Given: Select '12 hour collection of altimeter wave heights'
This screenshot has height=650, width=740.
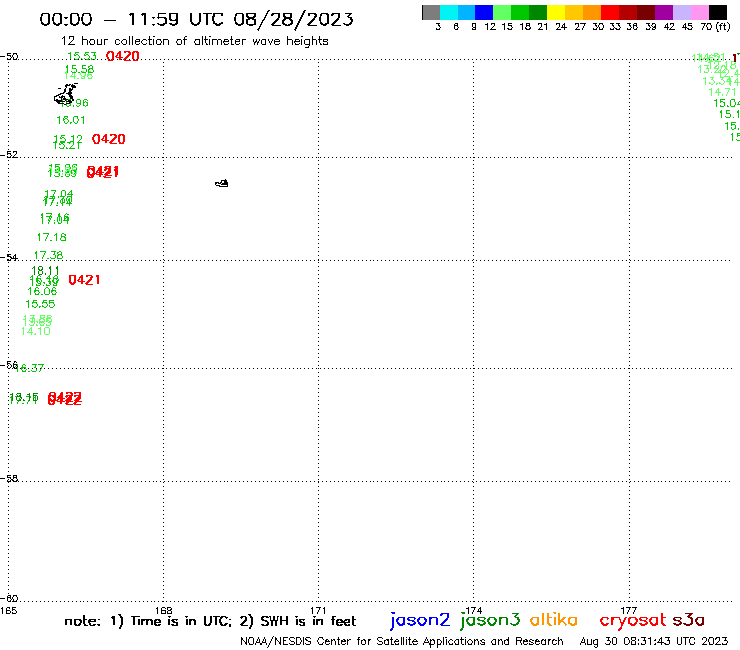Looking at the screenshot, I should (x=194, y=41).
